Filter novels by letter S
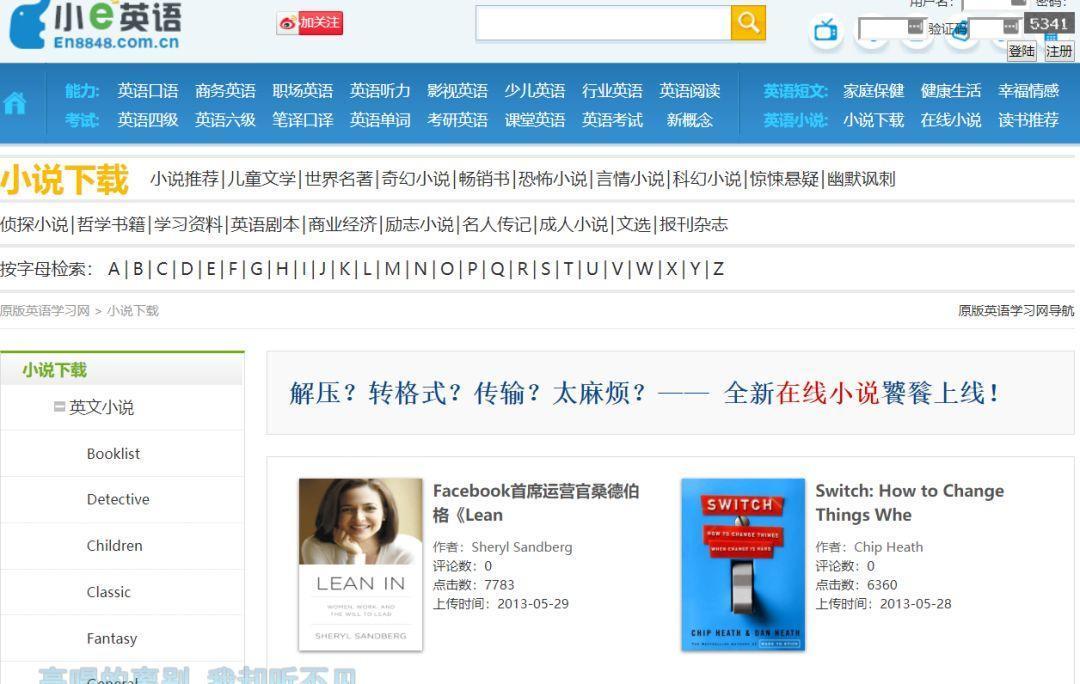This screenshot has height=684, width=1080. [546, 269]
